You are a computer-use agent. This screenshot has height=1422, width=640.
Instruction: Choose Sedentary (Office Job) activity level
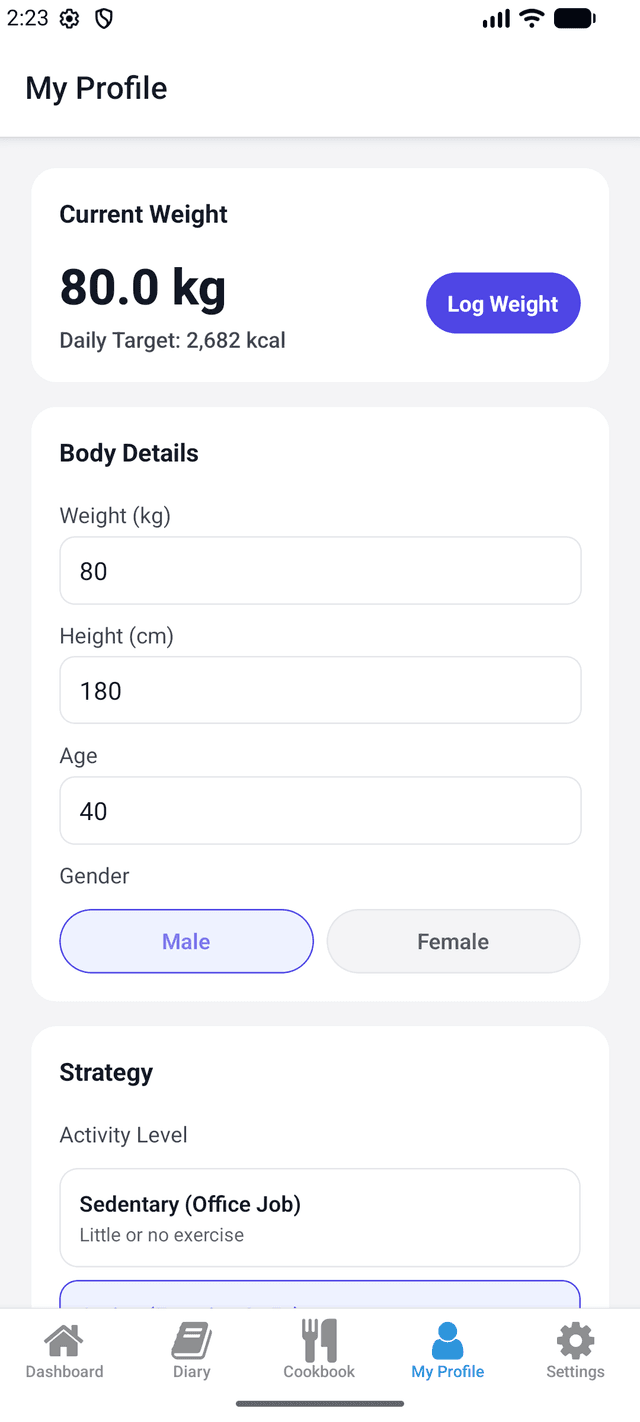[x=320, y=1217]
